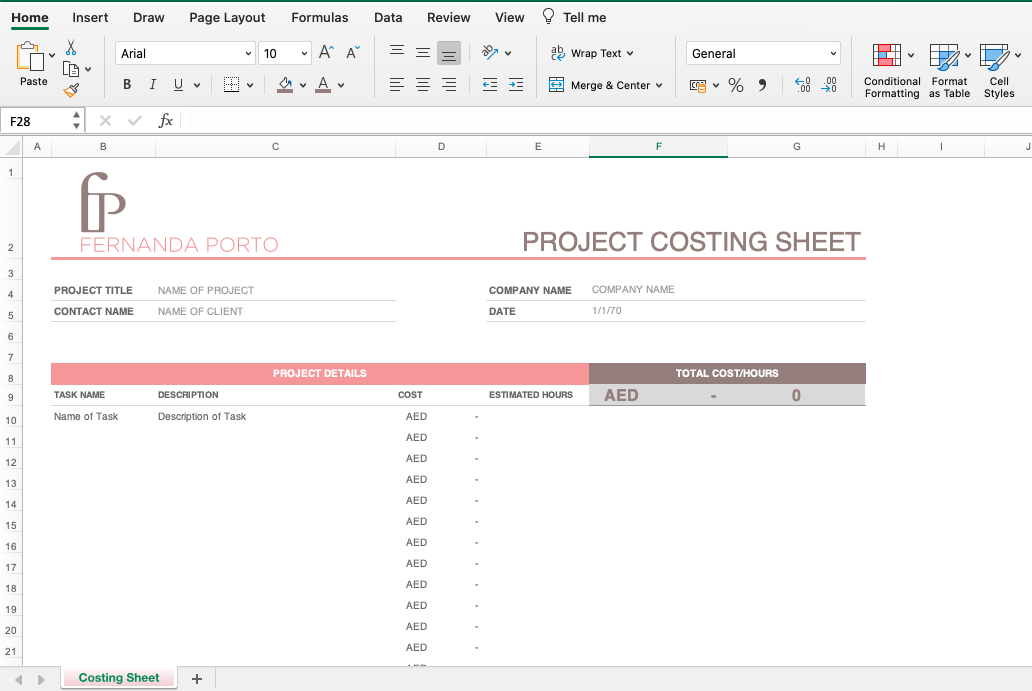1032x691 pixels.
Task: Switch to the Data tab
Action: pos(388,18)
